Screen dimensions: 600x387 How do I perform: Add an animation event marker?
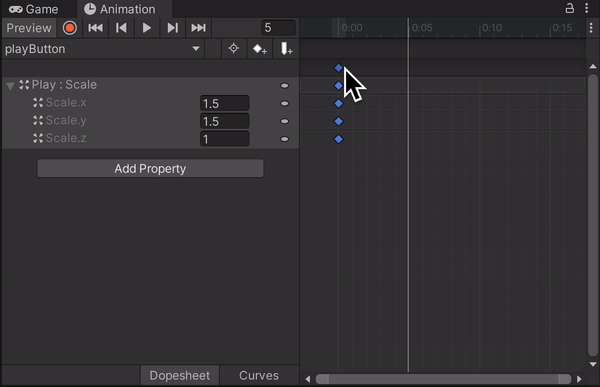[x=286, y=49]
